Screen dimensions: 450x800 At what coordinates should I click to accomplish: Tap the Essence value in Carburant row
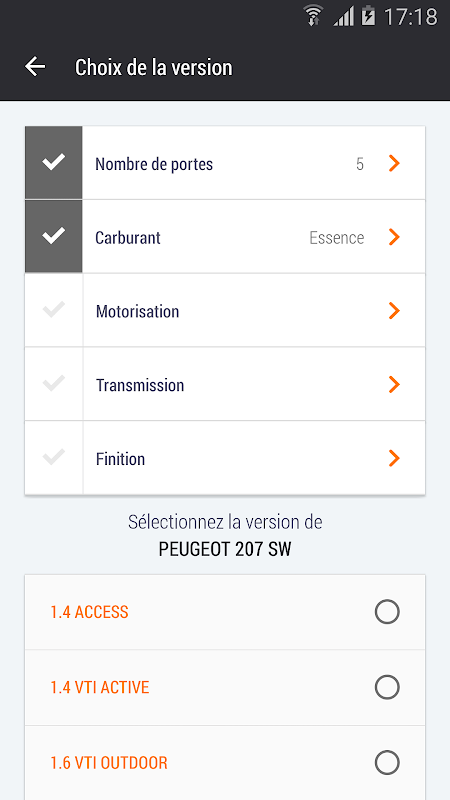pyautogui.click(x=337, y=238)
